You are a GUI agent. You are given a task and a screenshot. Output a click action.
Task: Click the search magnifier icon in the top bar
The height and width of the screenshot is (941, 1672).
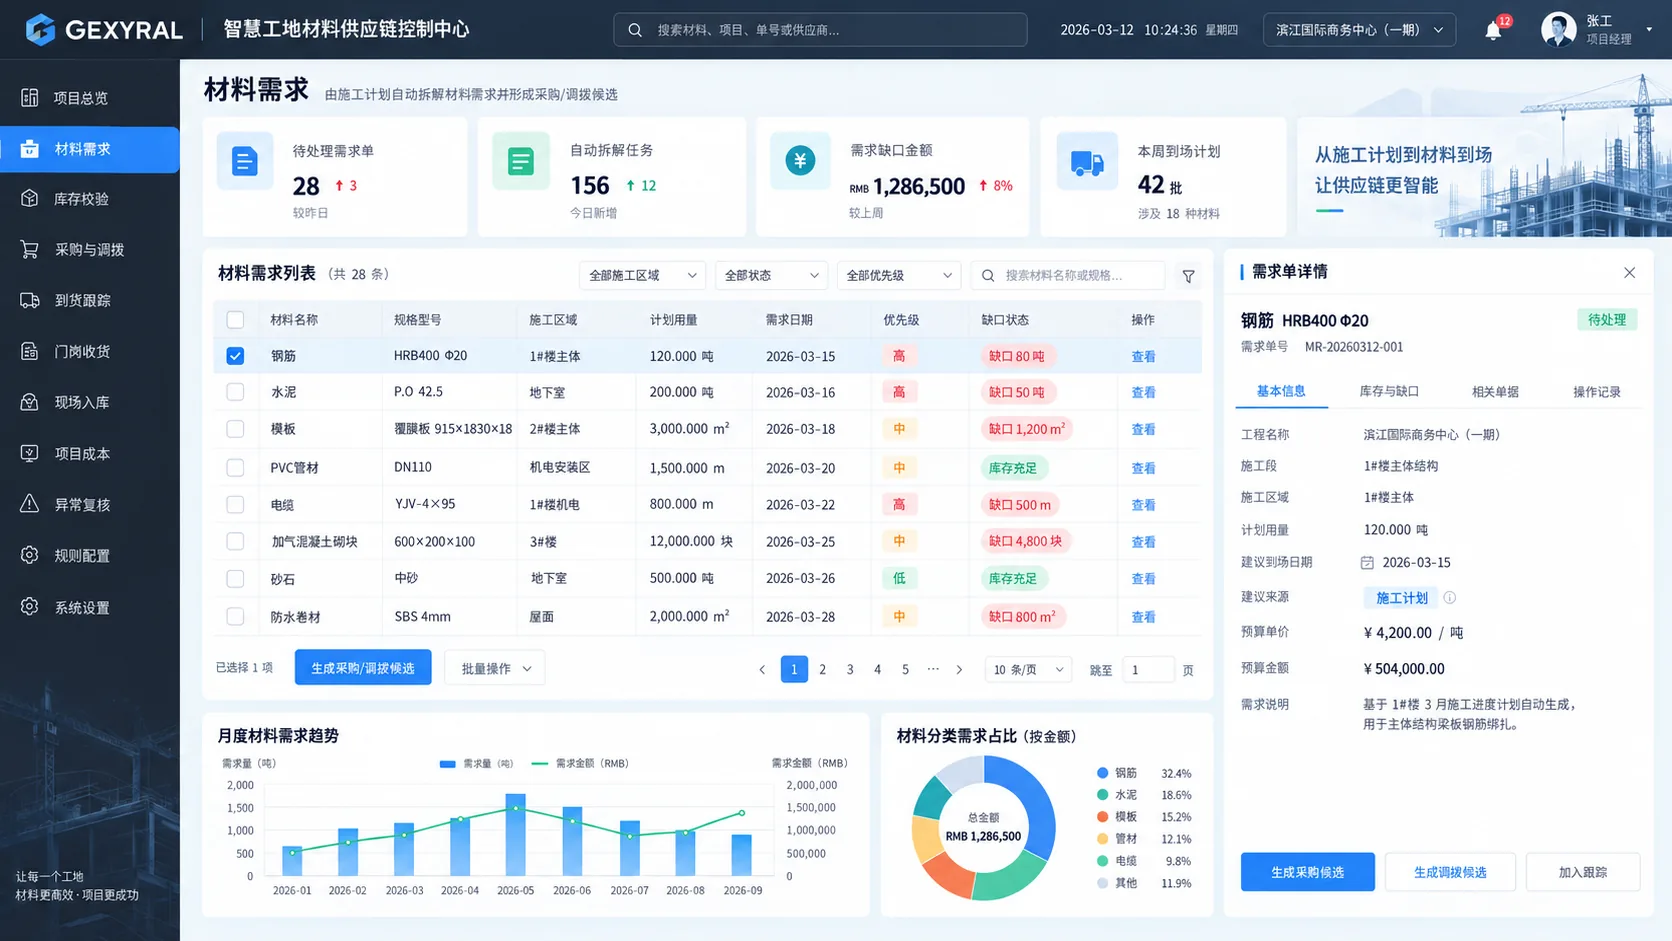635,30
